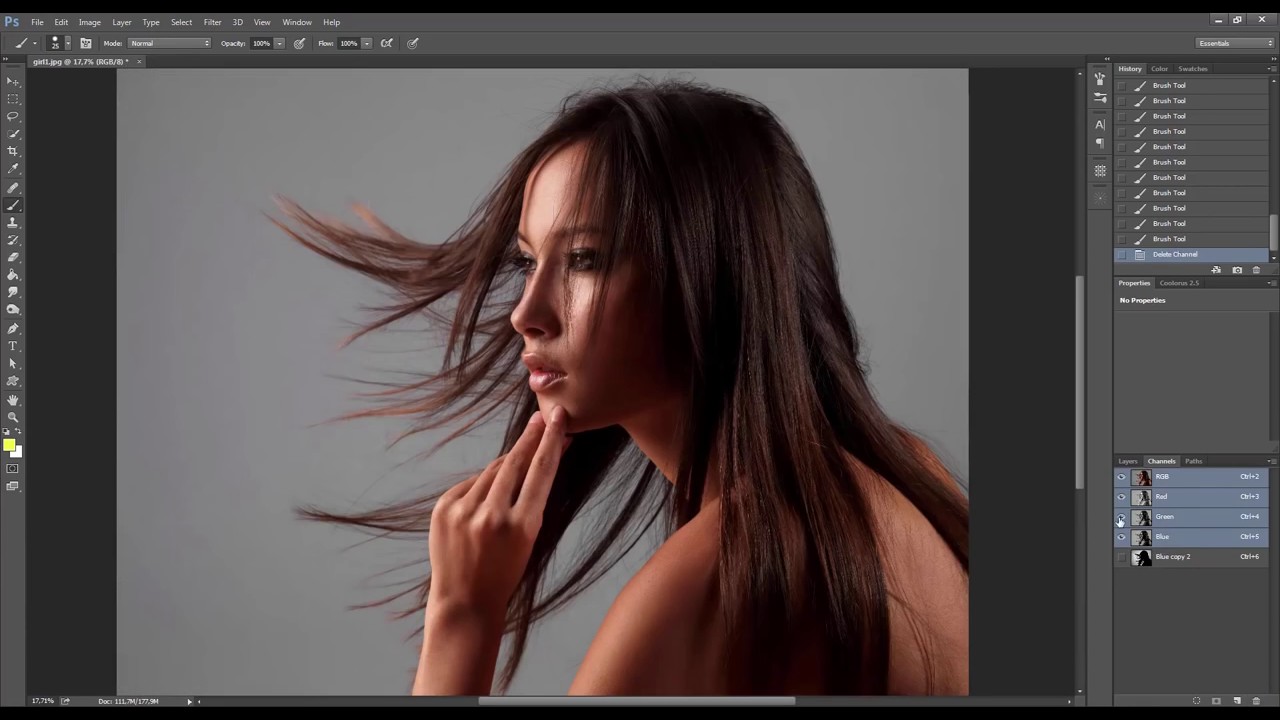
Task: Open the Paragraph panel icon
Action: pyautogui.click(x=1100, y=143)
